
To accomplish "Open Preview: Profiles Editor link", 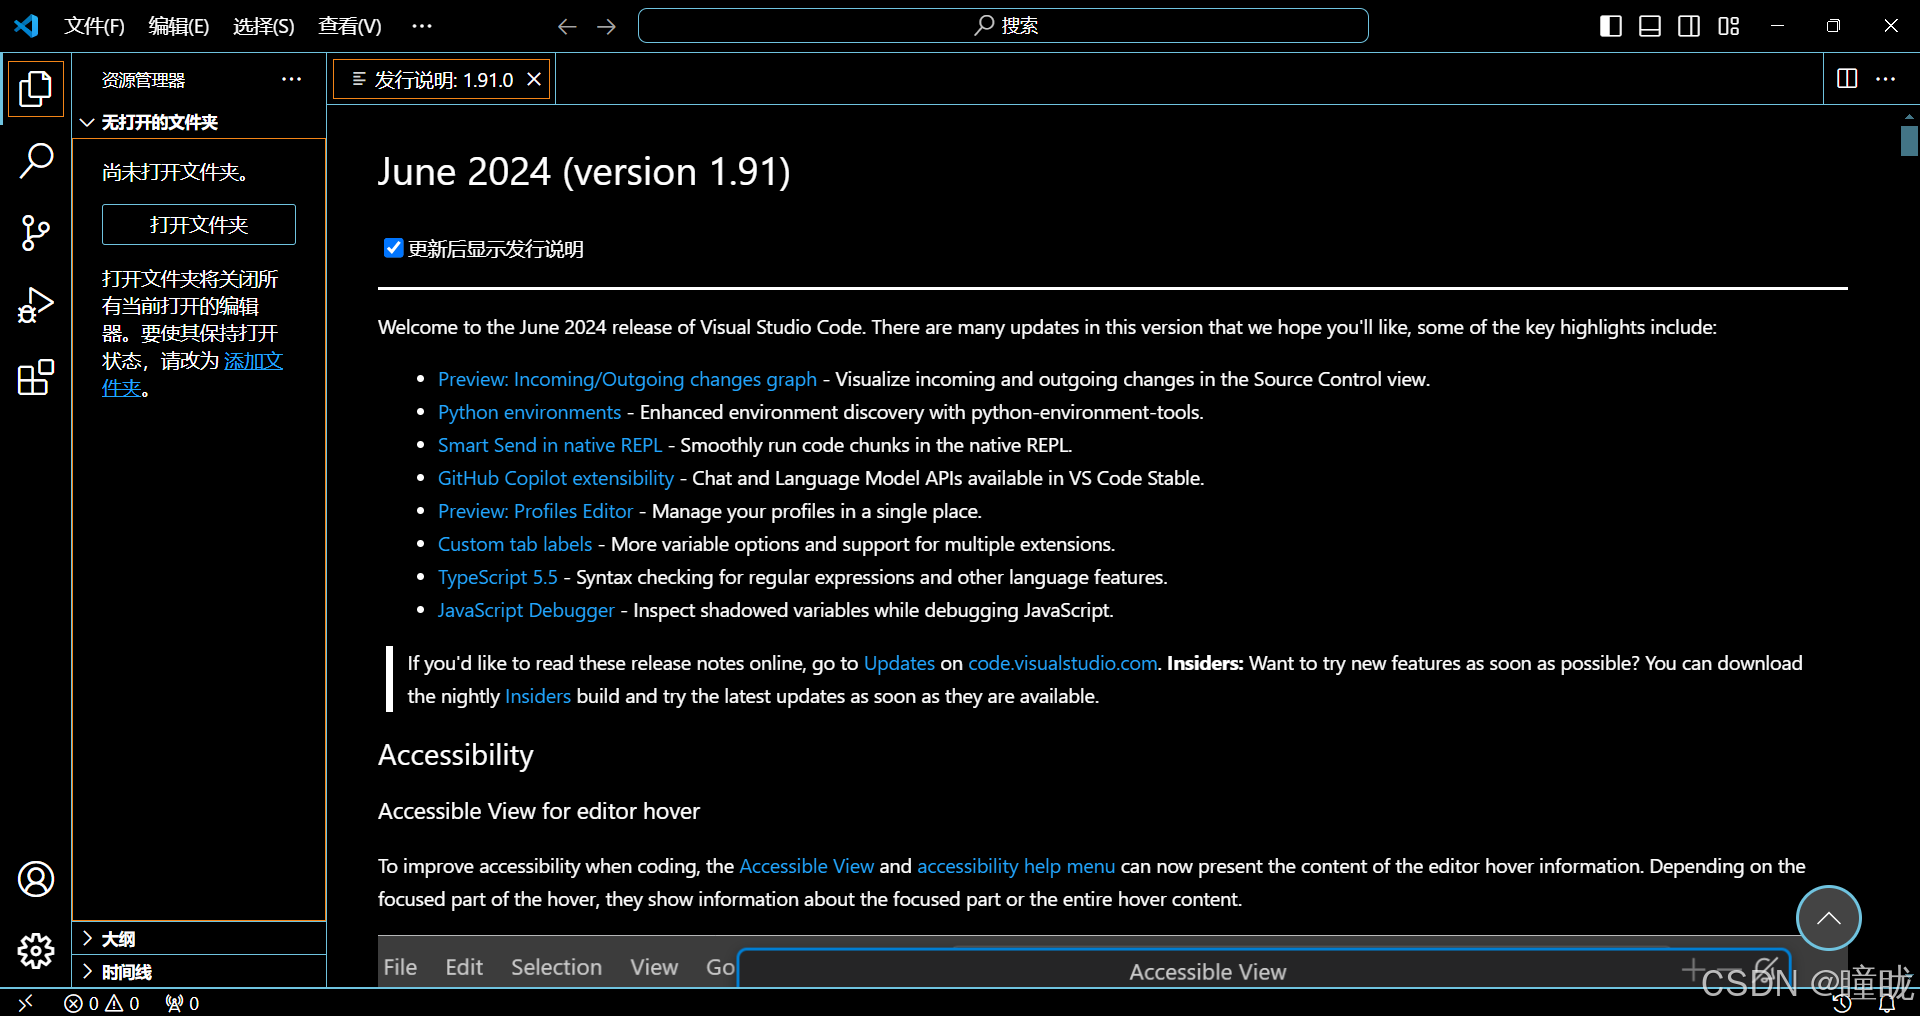I will pyautogui.click(x=535, y=511).
